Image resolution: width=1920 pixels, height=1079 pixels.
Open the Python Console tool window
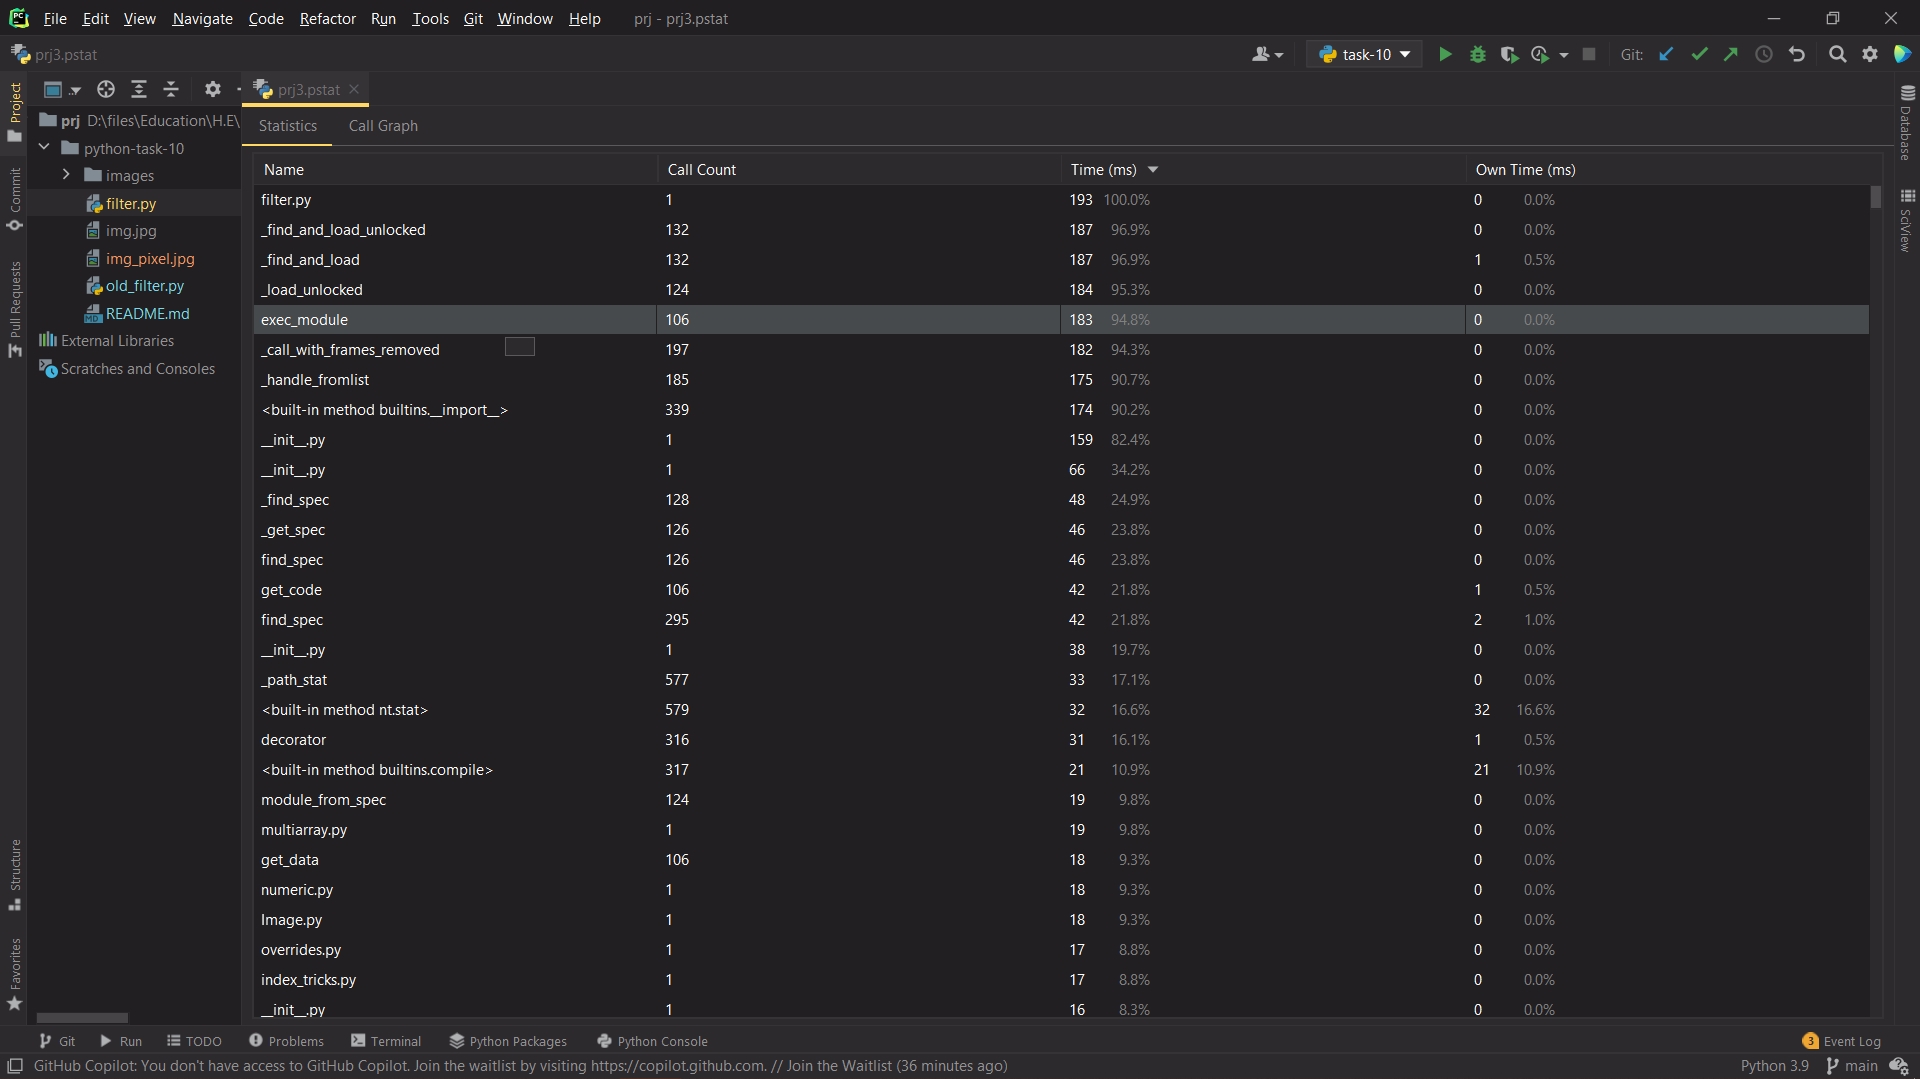coord(662,1040)
